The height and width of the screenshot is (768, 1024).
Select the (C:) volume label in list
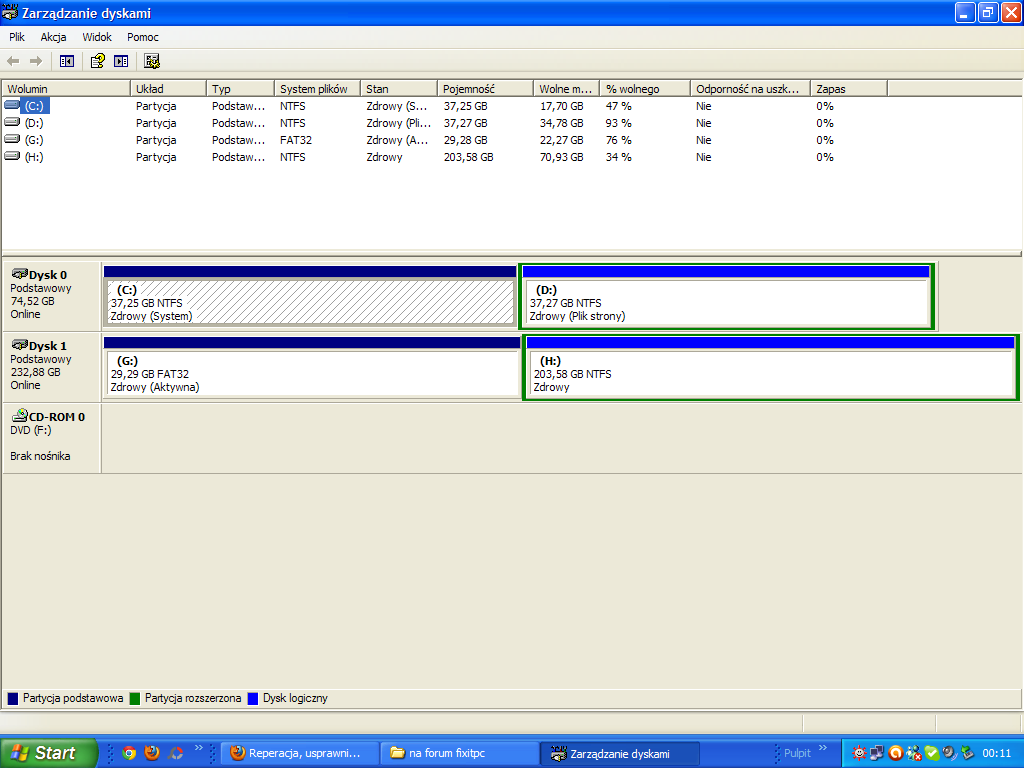click(35, 106)
